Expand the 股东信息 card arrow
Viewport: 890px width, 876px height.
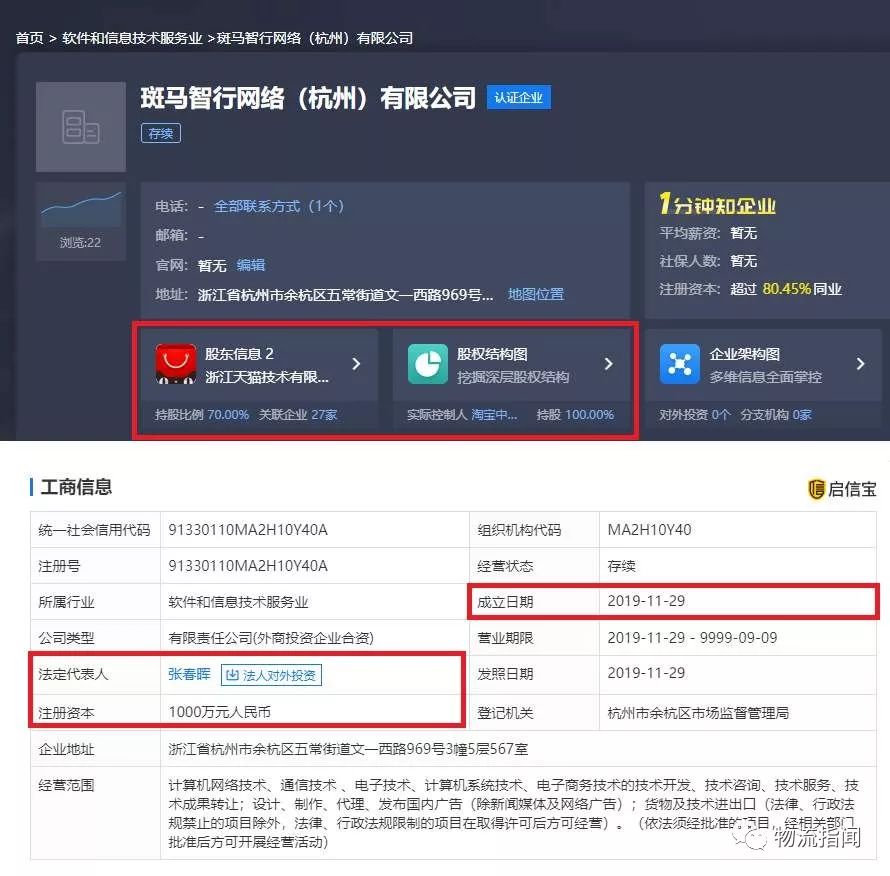356,364
